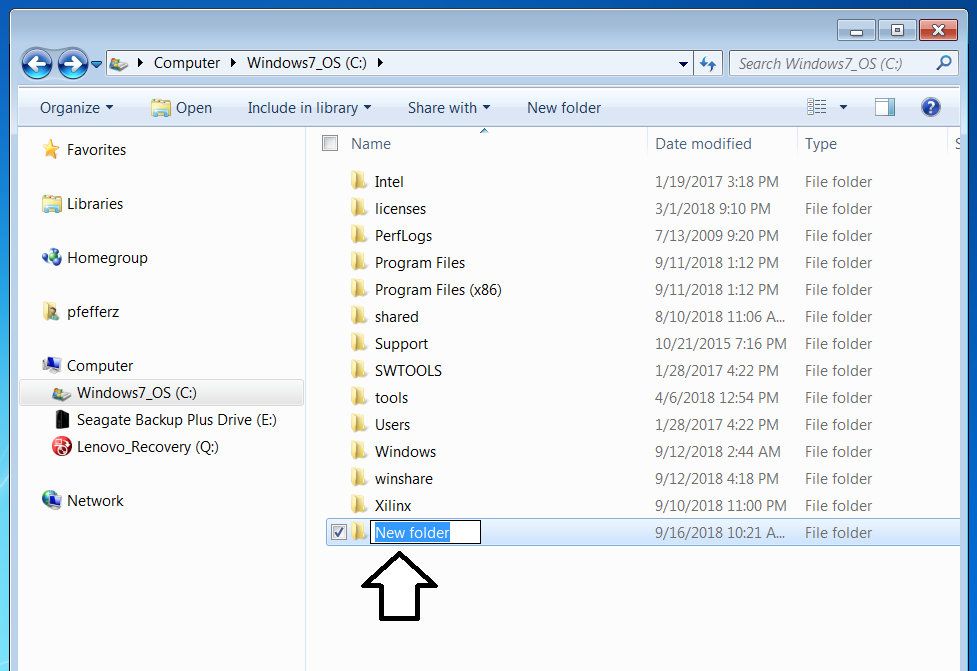The height and width of the screenshot is (671, 977).
Task: Open the address bar history dropdown
Action: click(x=683, y=64)
